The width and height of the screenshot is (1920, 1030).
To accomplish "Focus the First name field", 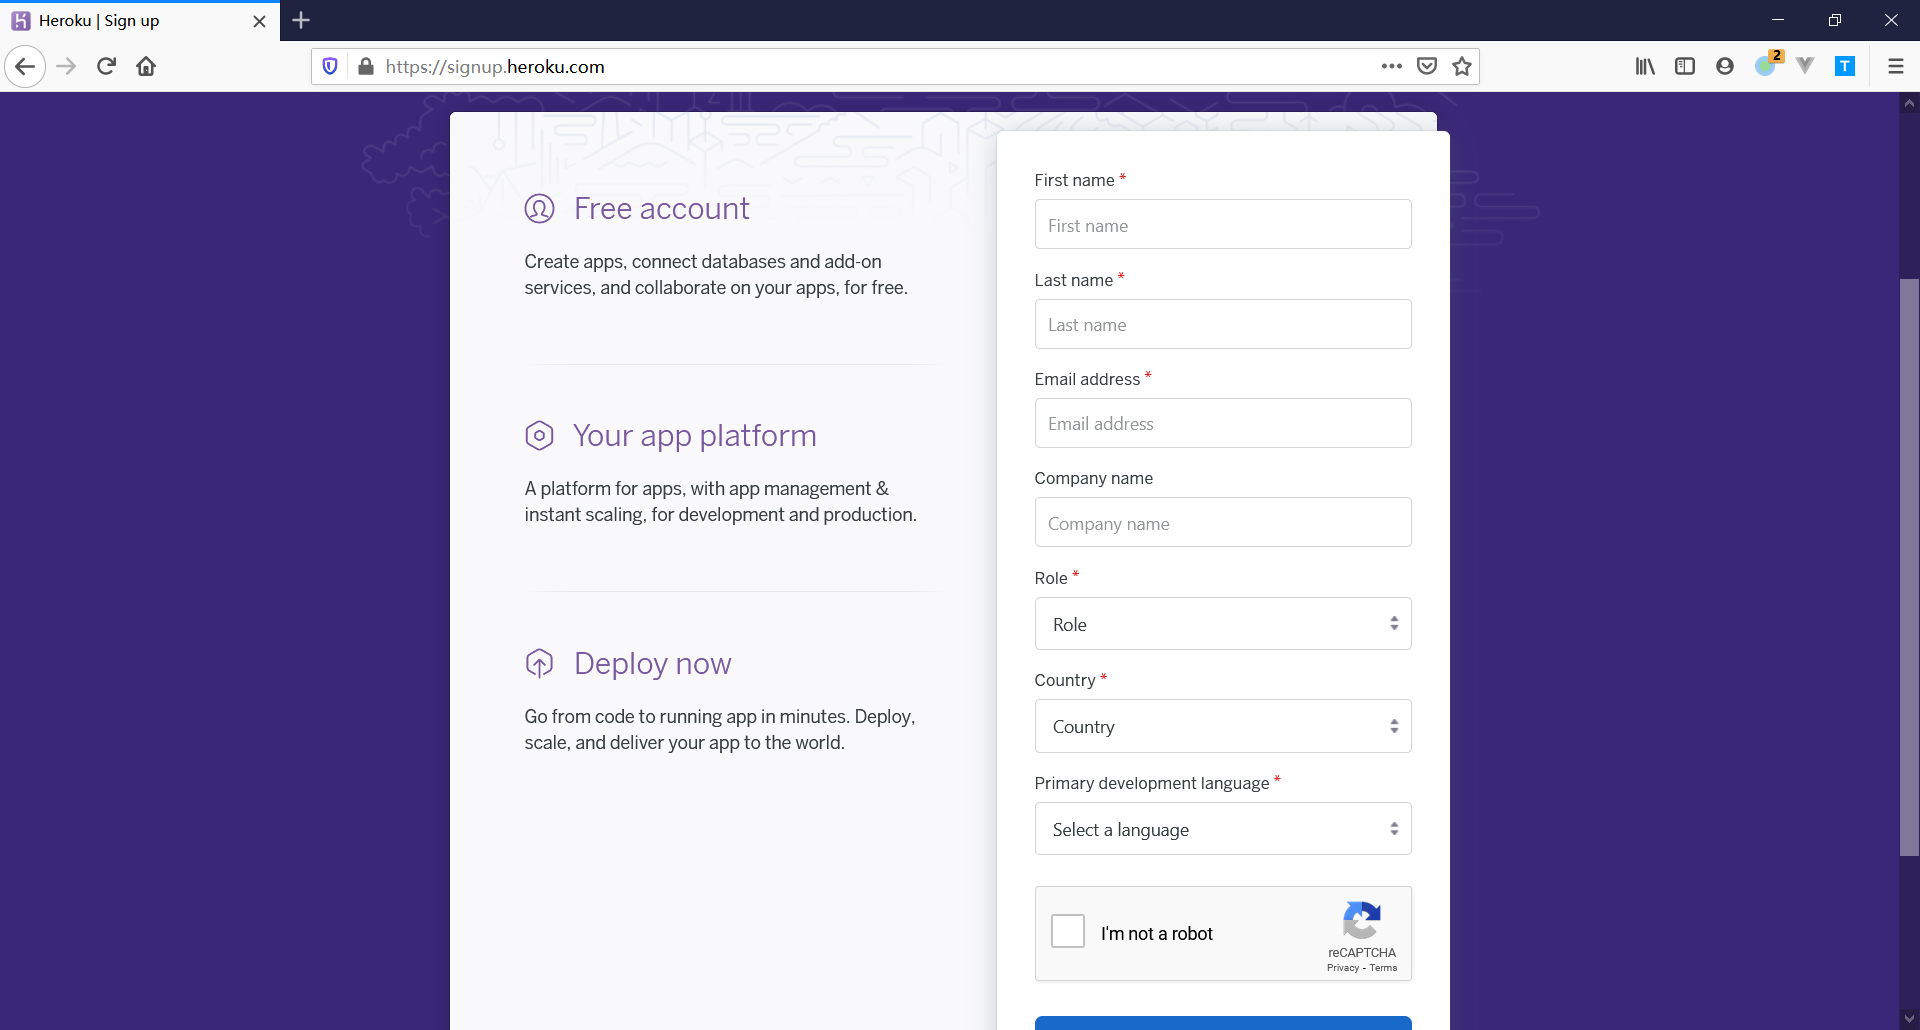I will [x=1223, y=224].
